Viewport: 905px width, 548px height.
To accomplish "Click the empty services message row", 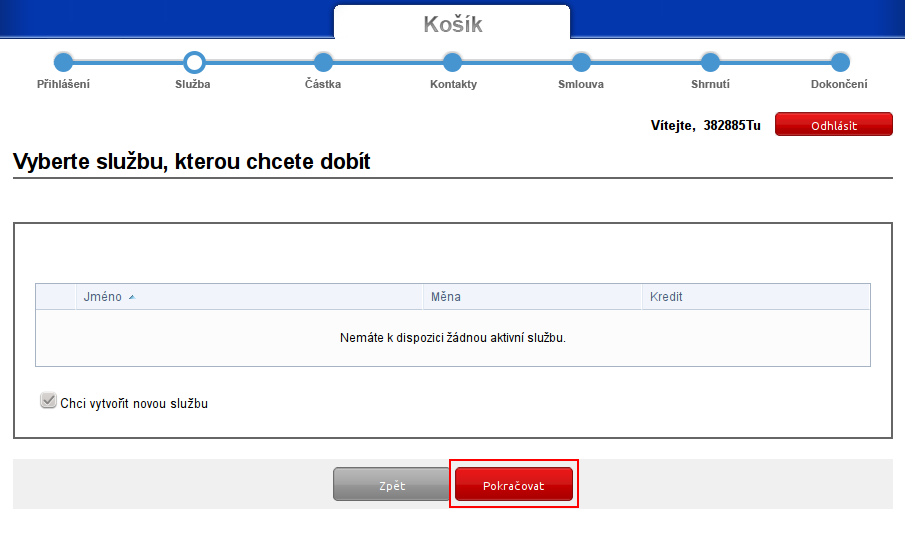I will click(x=453, y=338).
